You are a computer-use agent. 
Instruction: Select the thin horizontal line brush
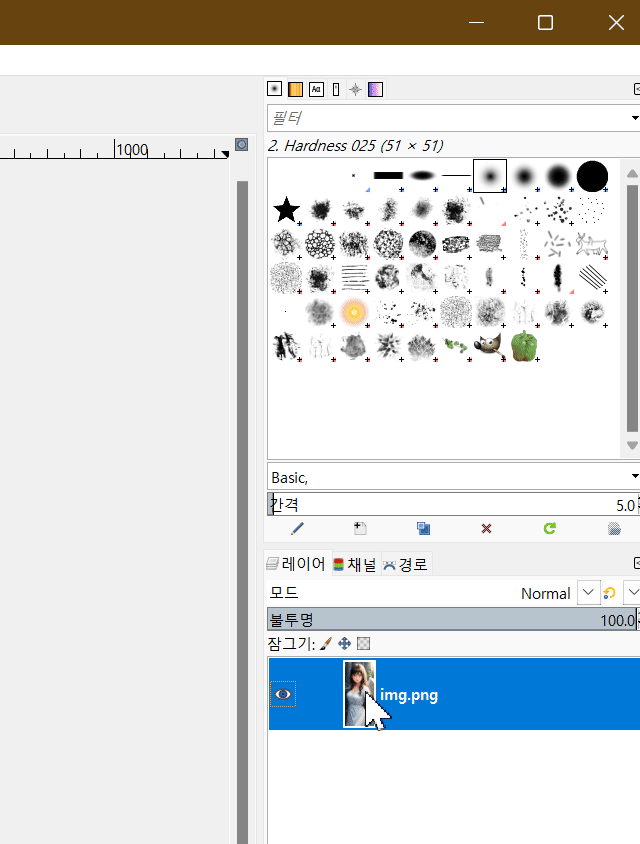coord(456,175)
